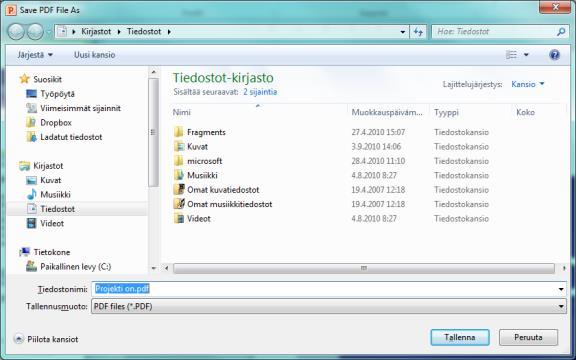This screenshot has height=360, width=576.
Task: Select the Kuvat folder icon in list
Action: click(179, 146)
